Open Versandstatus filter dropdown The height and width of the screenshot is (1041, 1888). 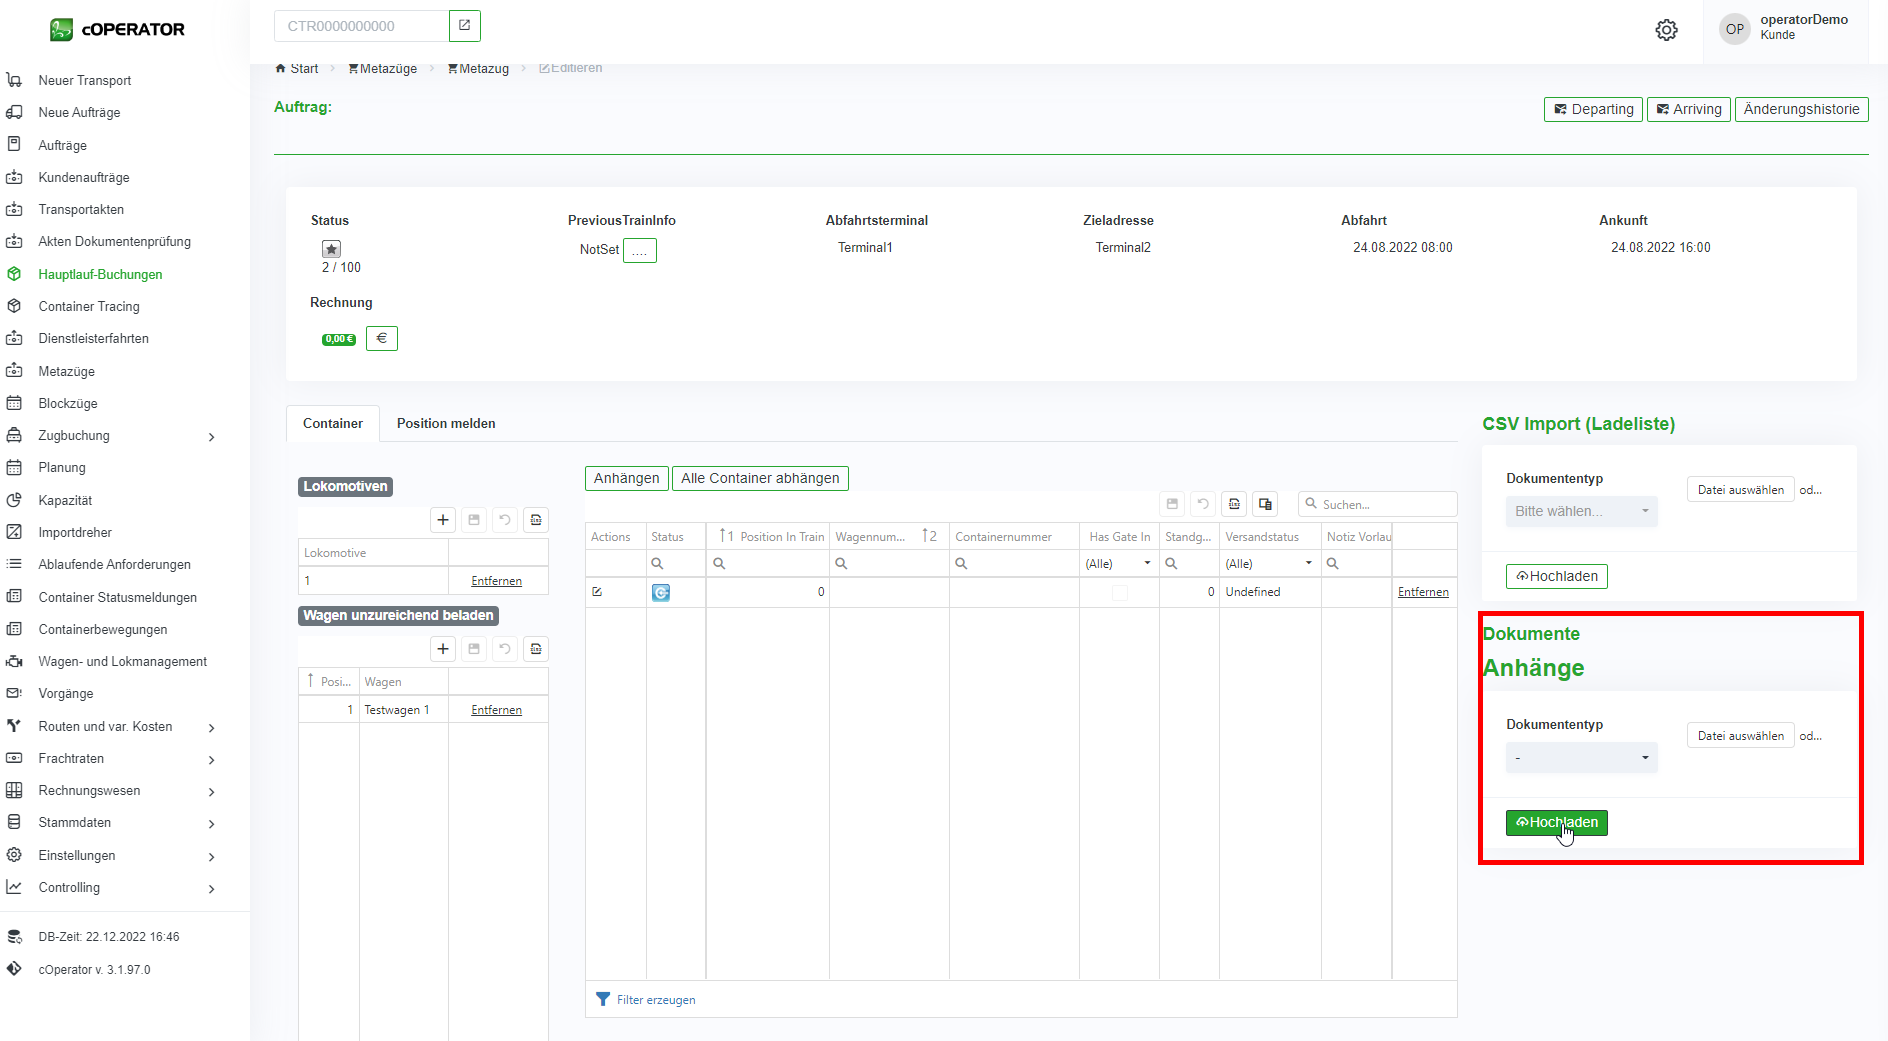(1308, 564)
